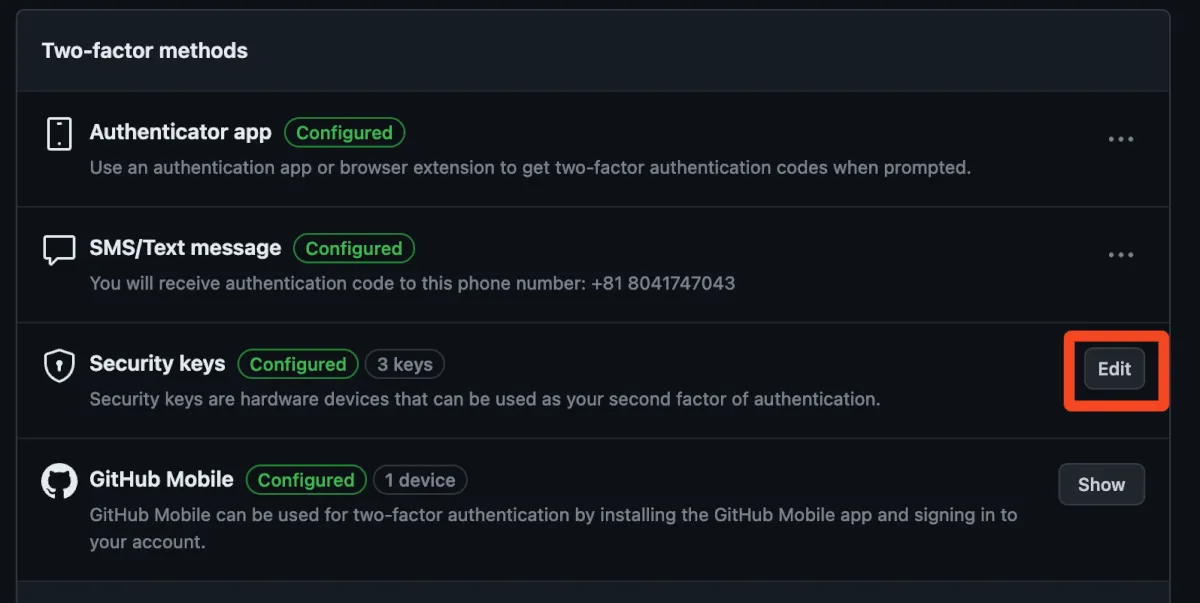Open SMS/Text message three-dot options menu
Screen dimensions: 1200x603
[1121, 256]
